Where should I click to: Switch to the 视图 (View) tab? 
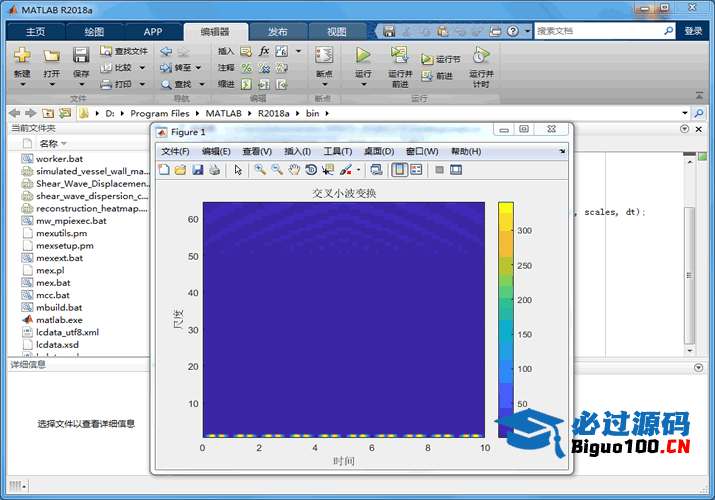pyautogui.click(x=337, y=31)
